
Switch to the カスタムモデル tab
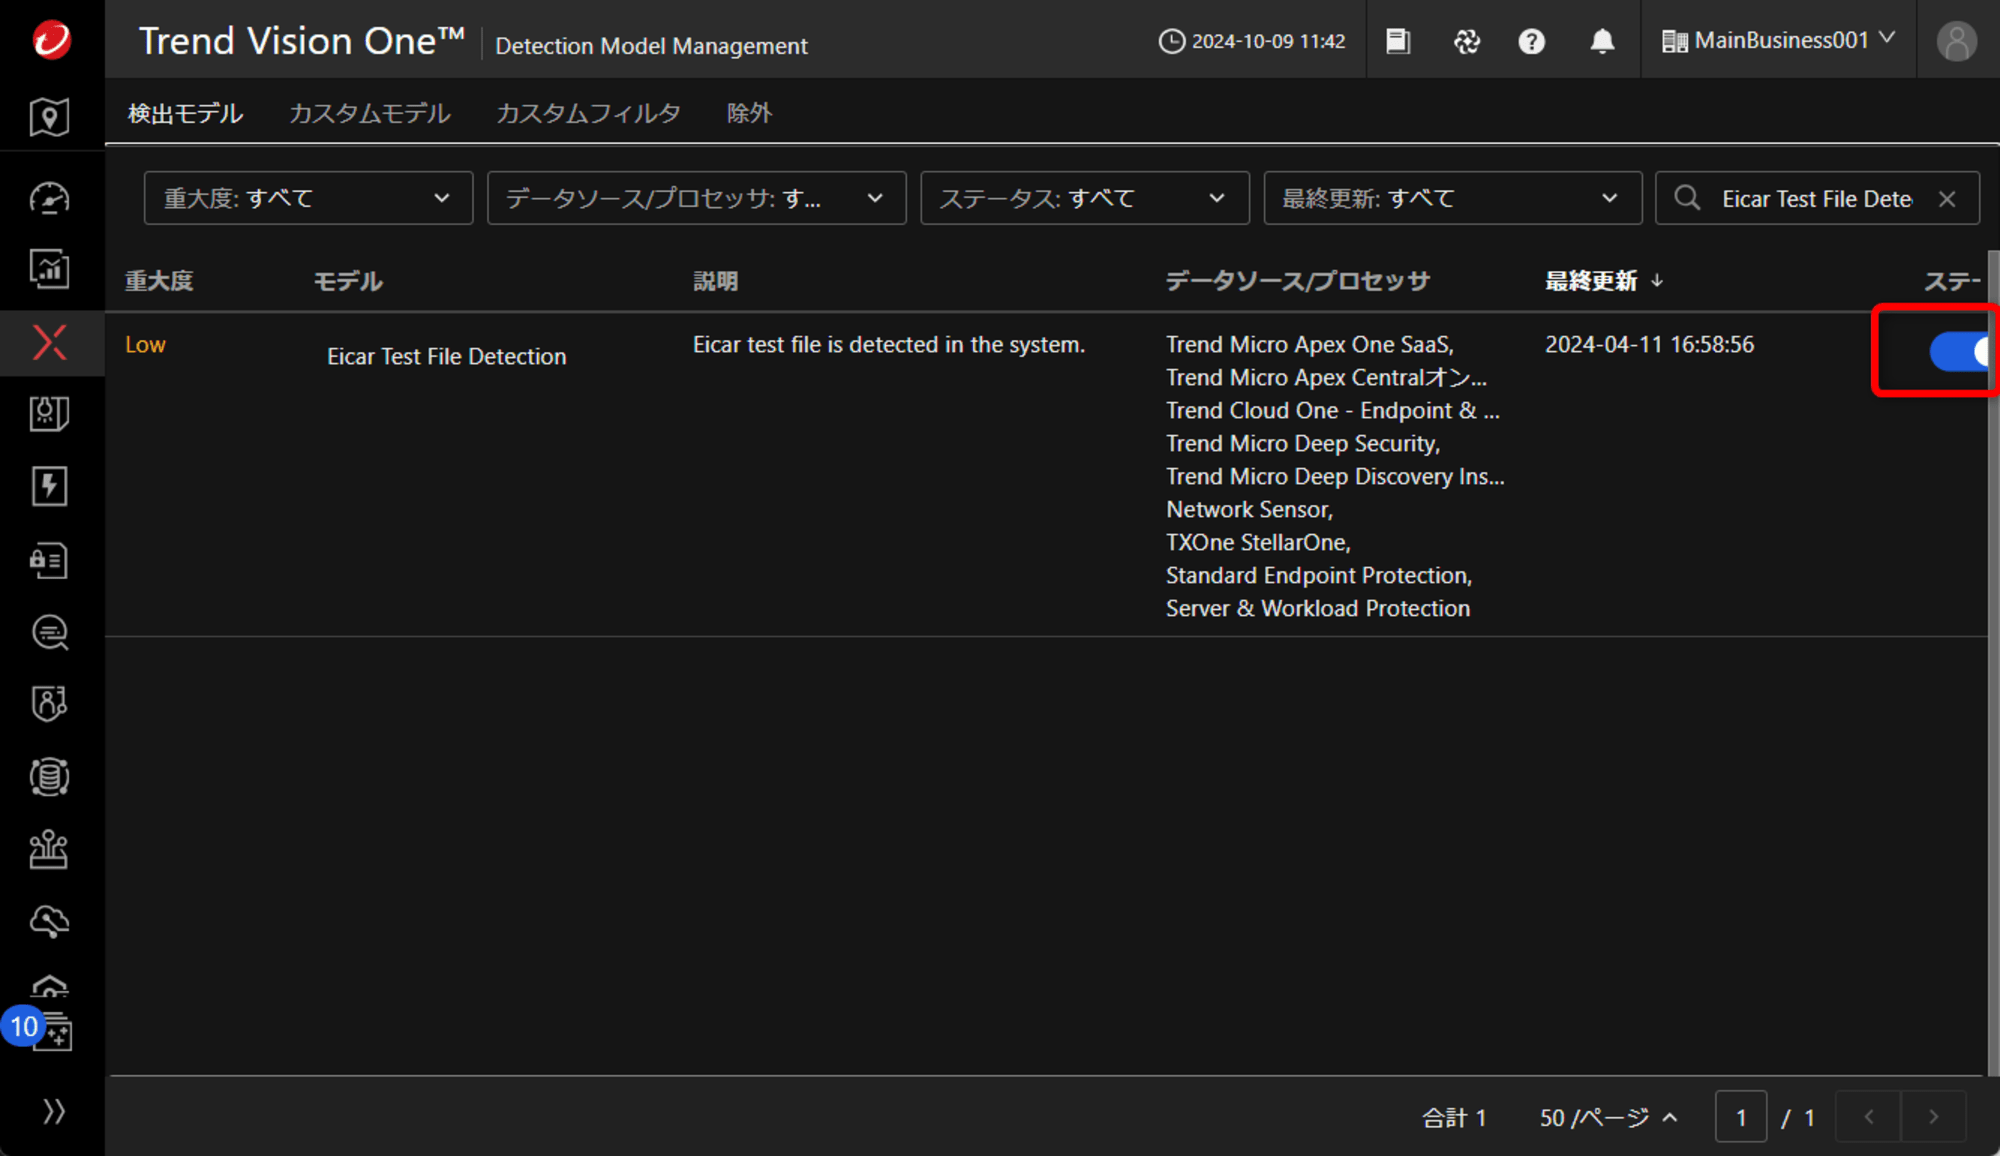pos(369,113)
